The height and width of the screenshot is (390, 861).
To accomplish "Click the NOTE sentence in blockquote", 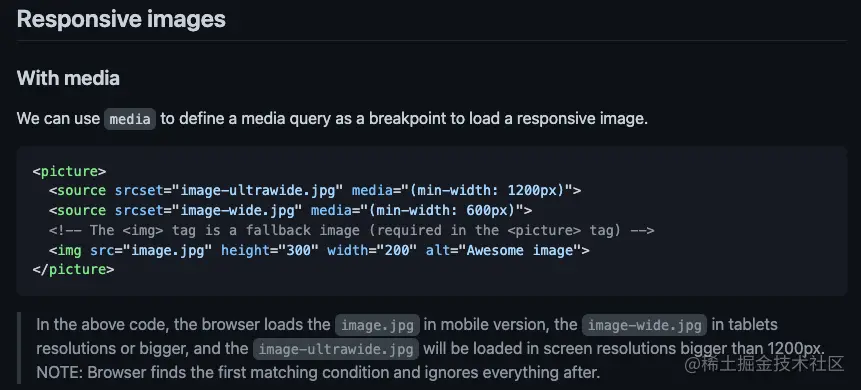I will point(318,373).
